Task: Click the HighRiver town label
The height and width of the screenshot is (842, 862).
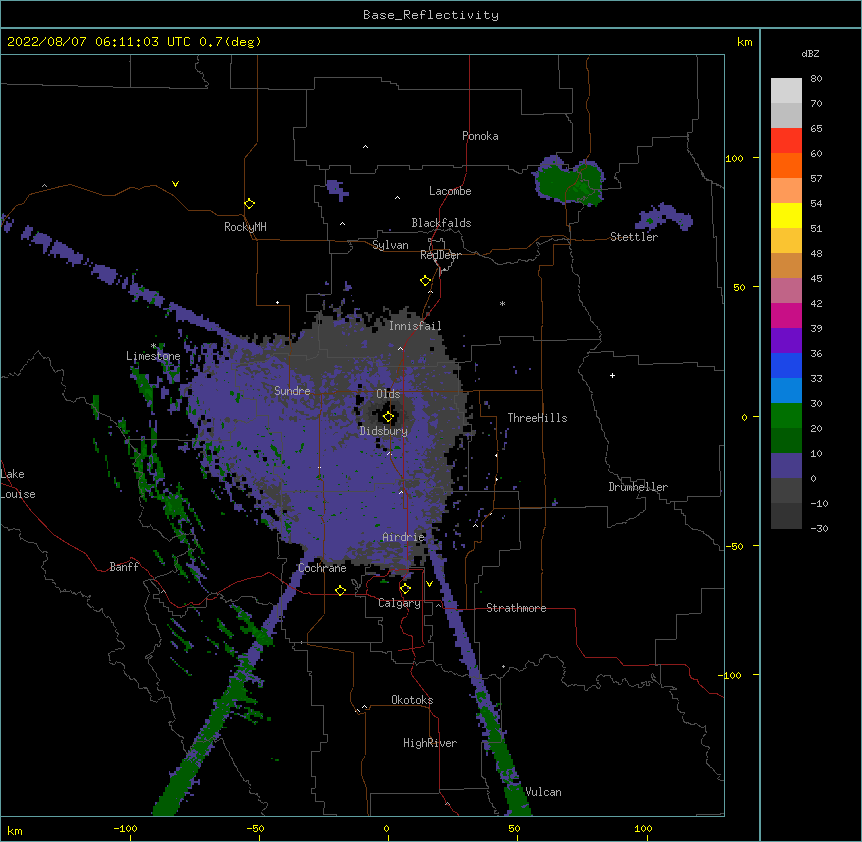Action: [x=430, y=743]
